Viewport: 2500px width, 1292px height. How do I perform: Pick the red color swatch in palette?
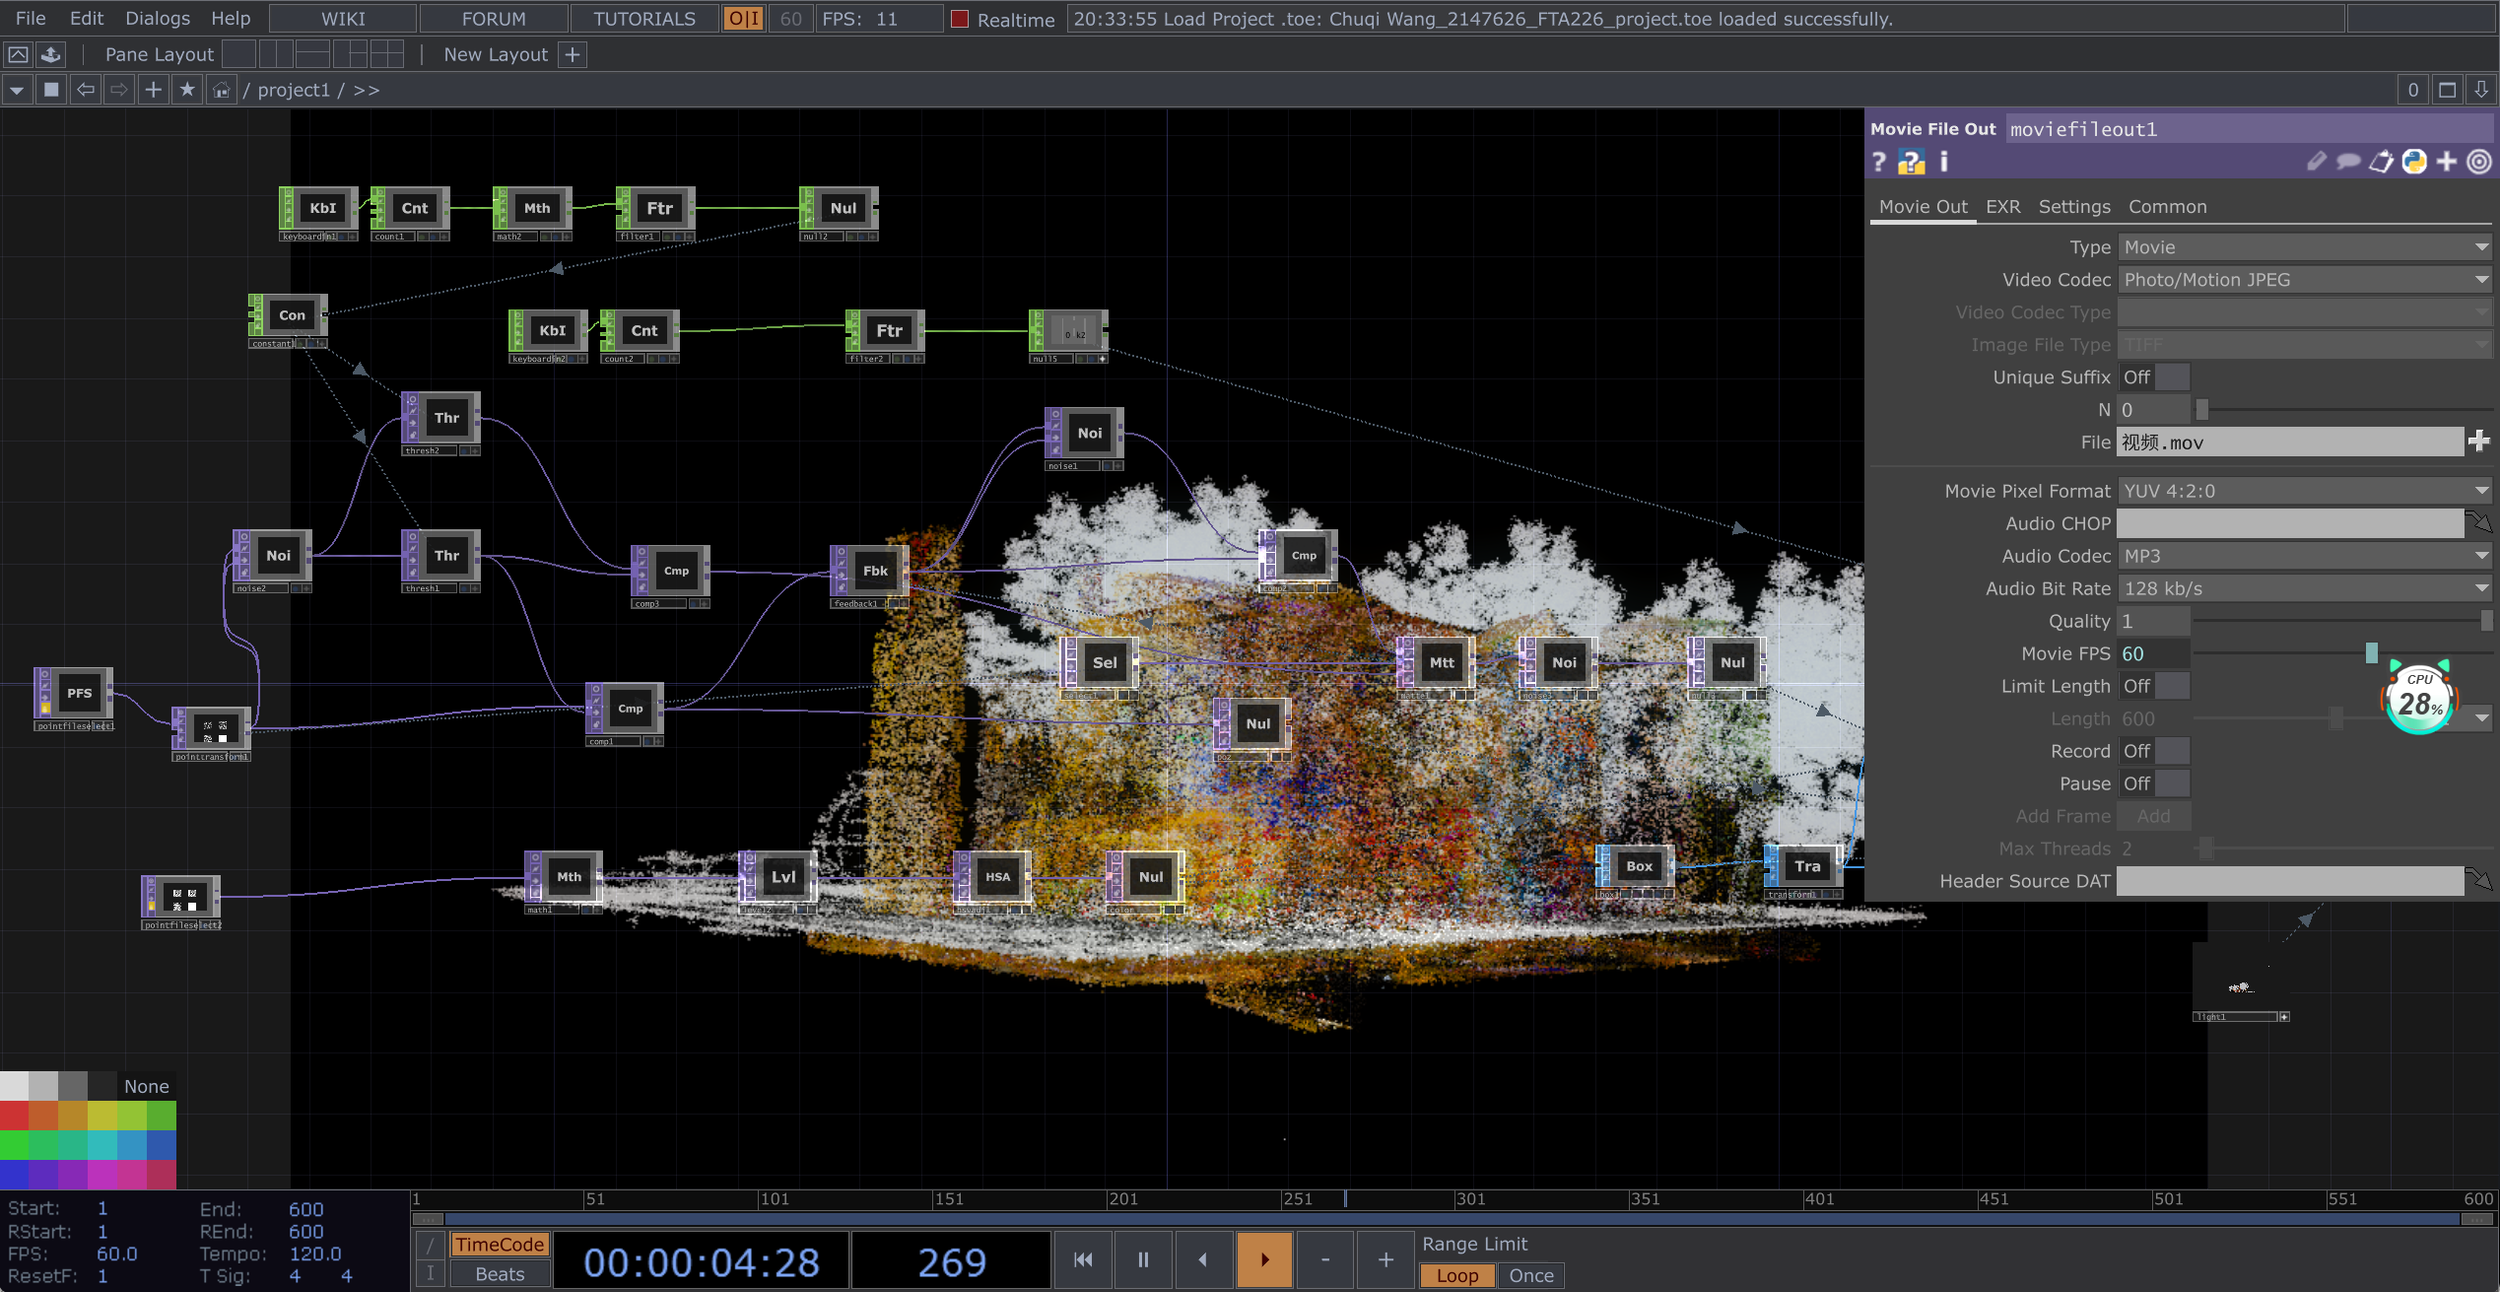pos(14,1115)
